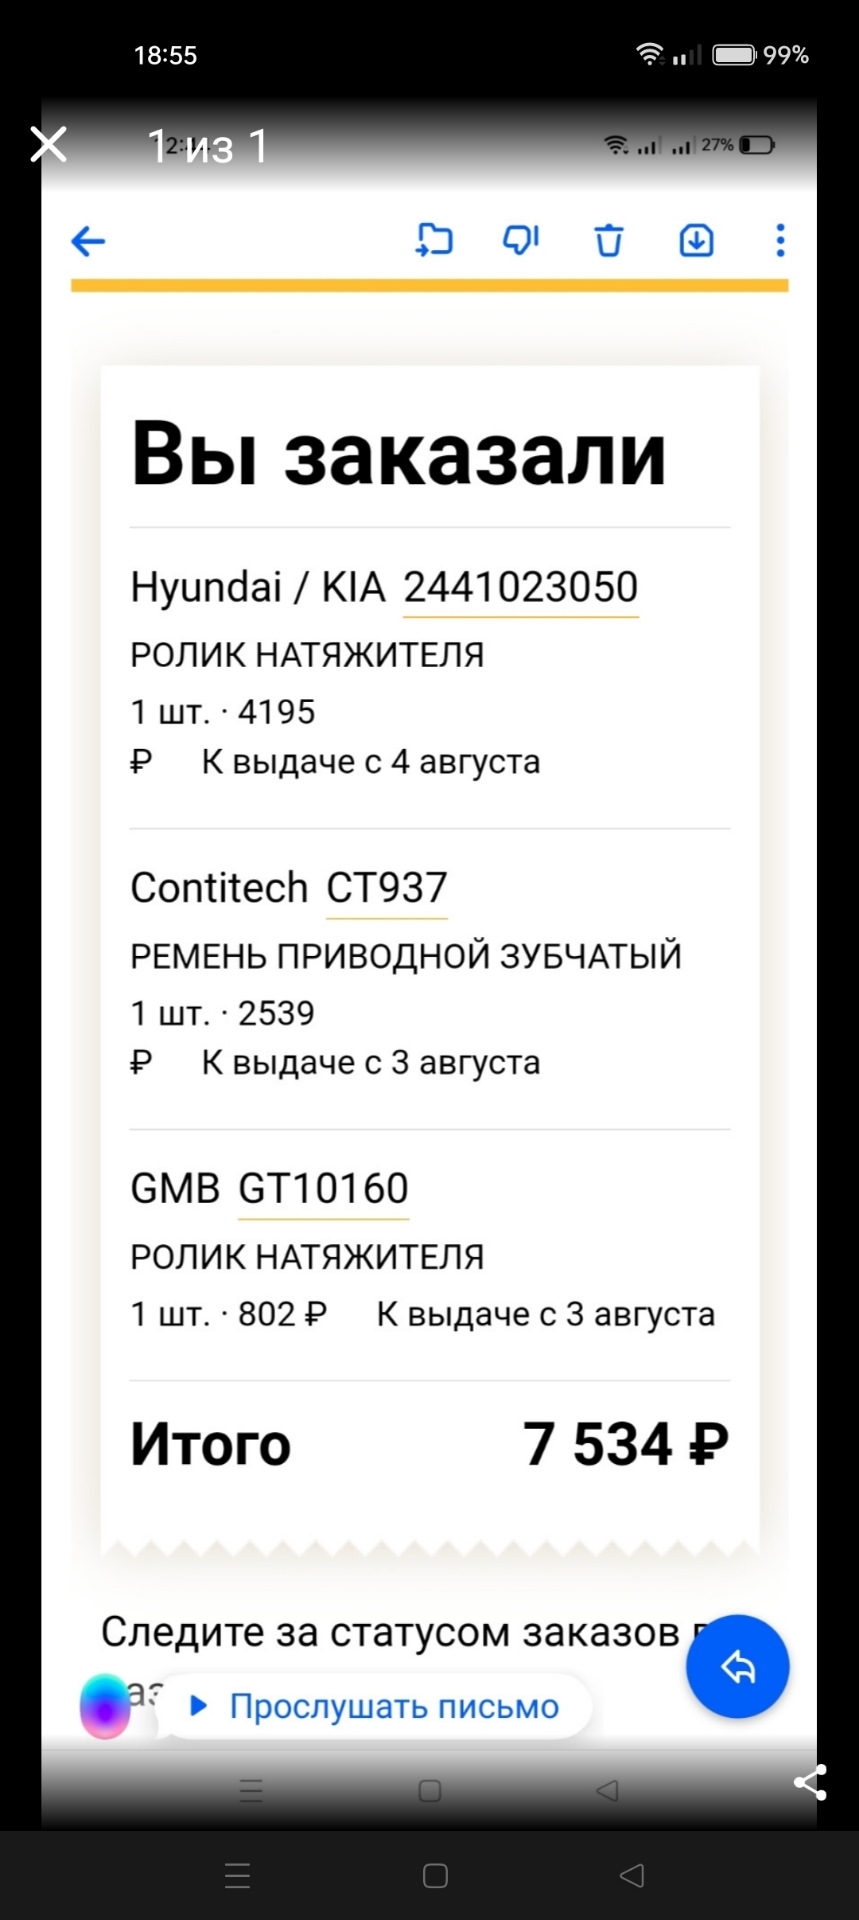Image resolution: width=859 pixels, height=1920 pixels.
Task: Tap the archive download icon
Action: (x=696, y=241)
